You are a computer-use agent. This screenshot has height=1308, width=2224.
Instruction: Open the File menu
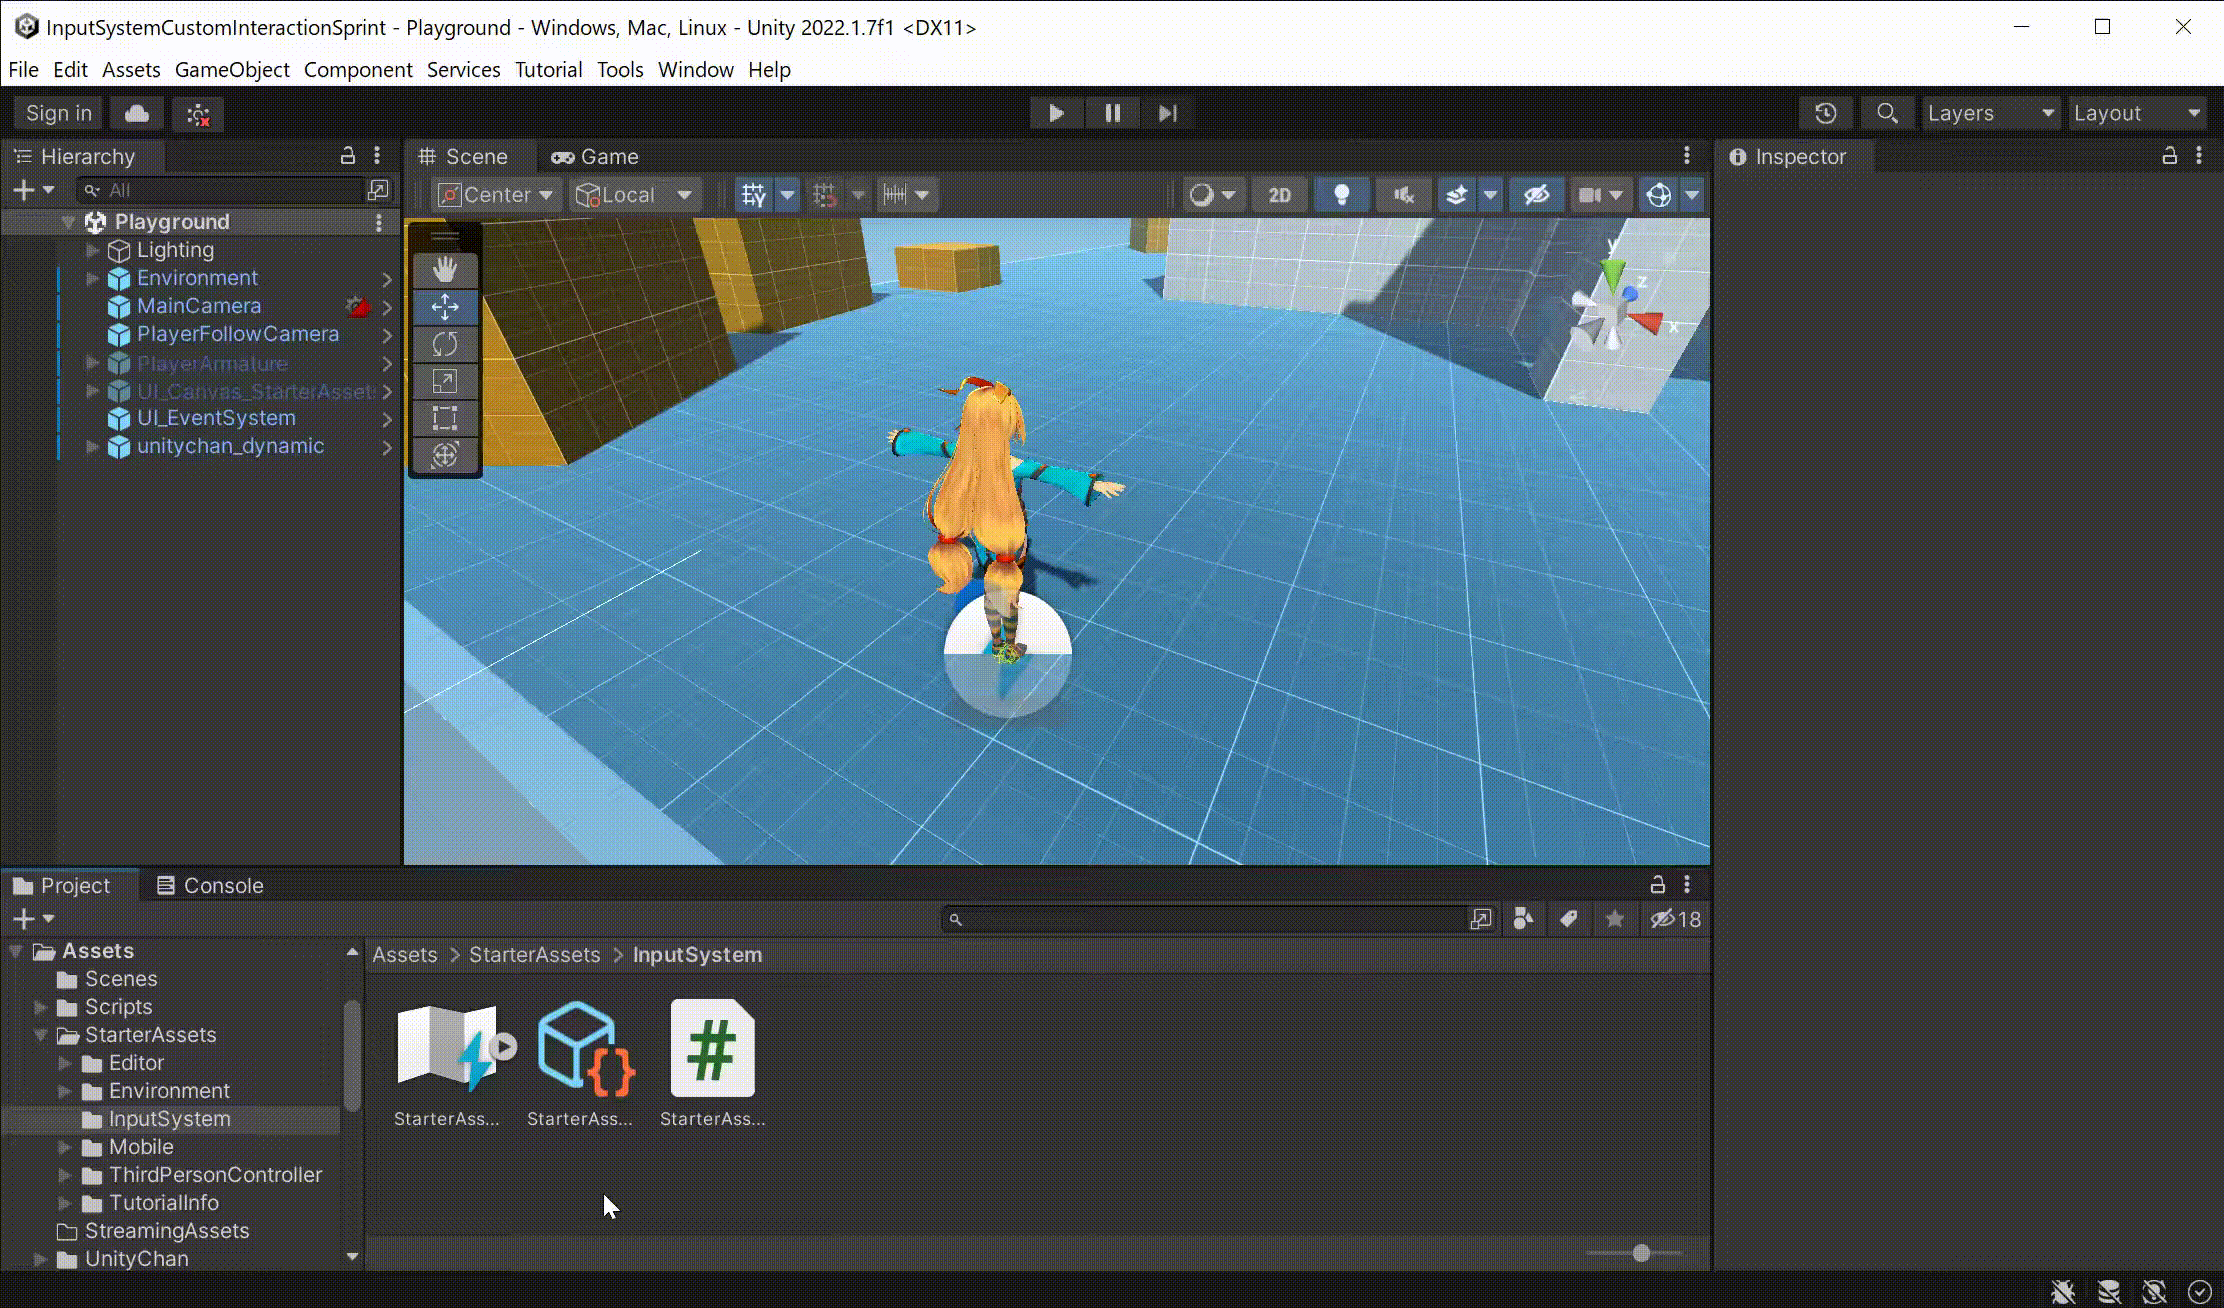point(23,70)
